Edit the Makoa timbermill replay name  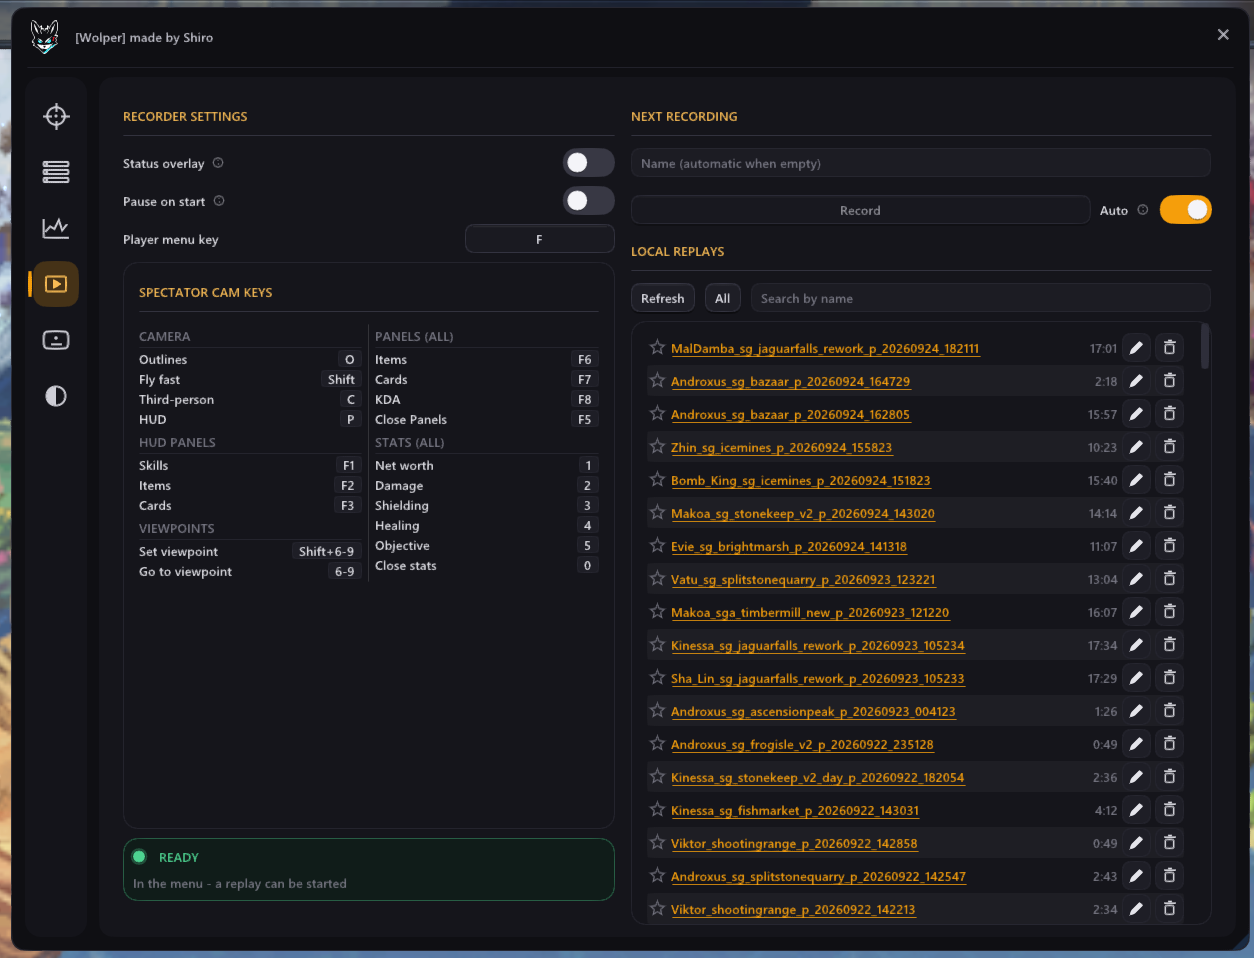(x=1136, y=612)
